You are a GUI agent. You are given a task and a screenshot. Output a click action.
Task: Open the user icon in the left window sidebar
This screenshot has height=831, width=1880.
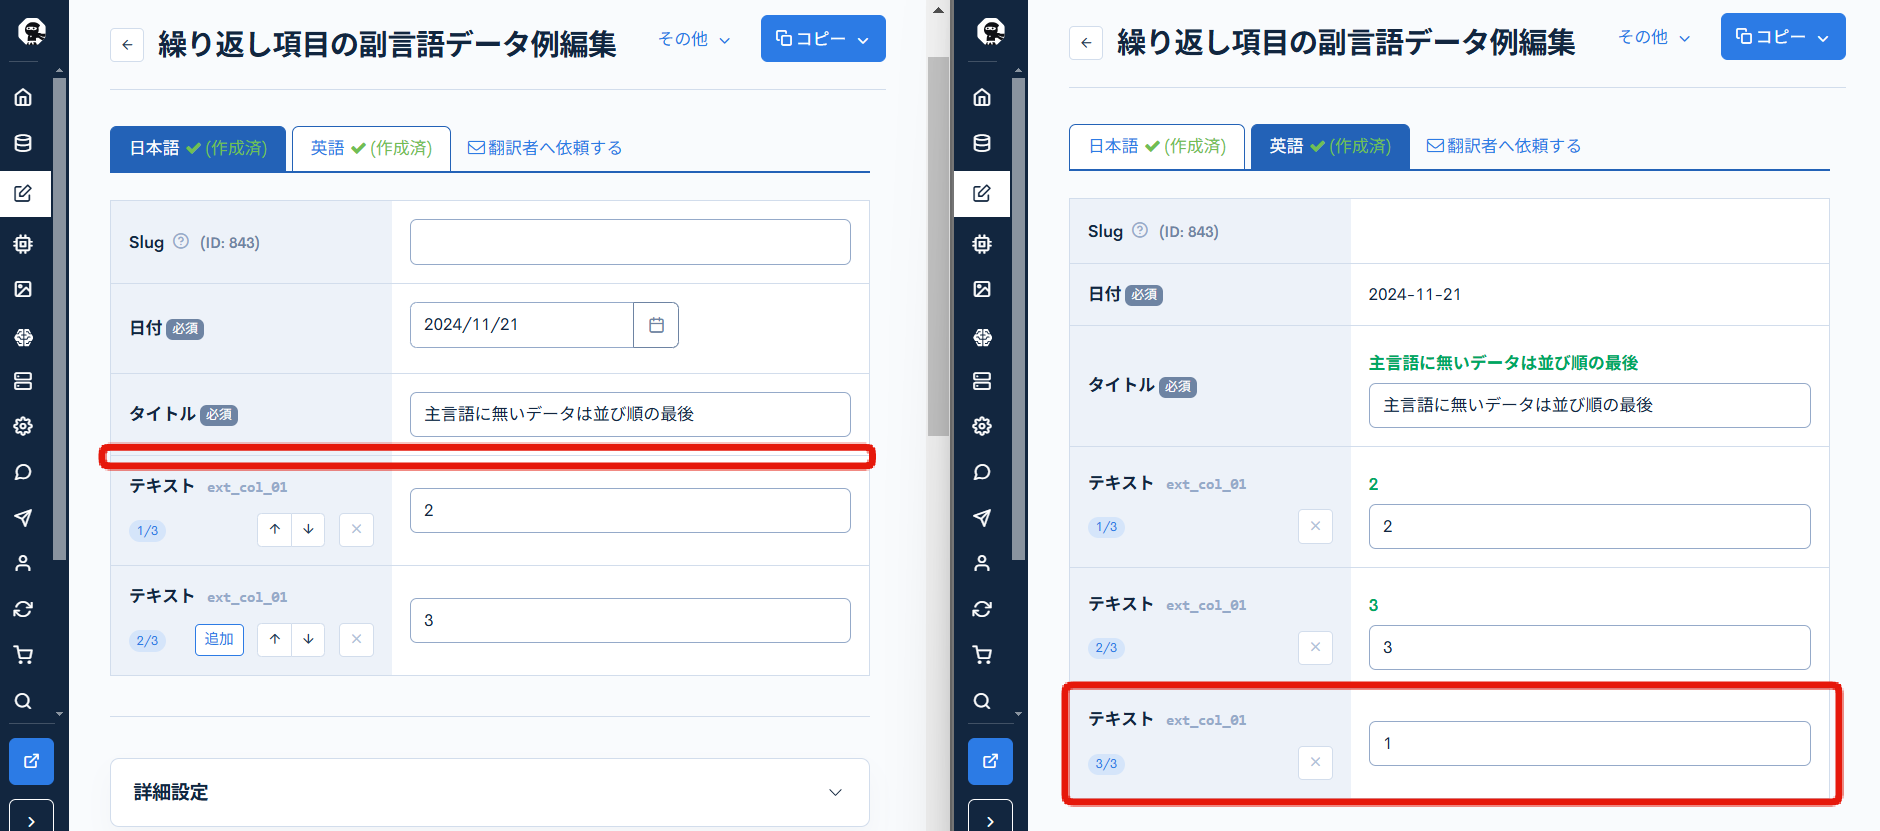(23, 563)
